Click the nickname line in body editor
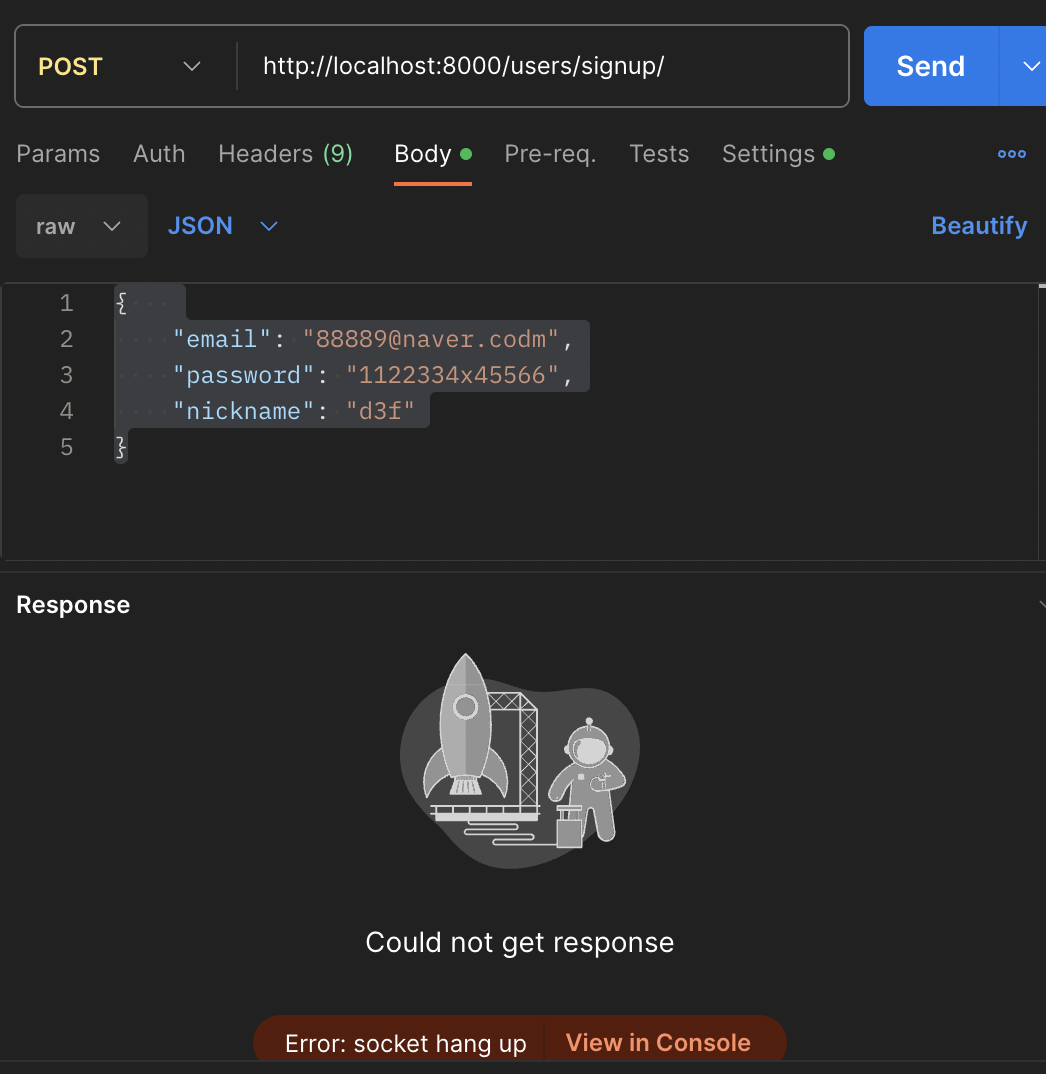Viewport: 1046px width, 1074px height. point(293,411)
